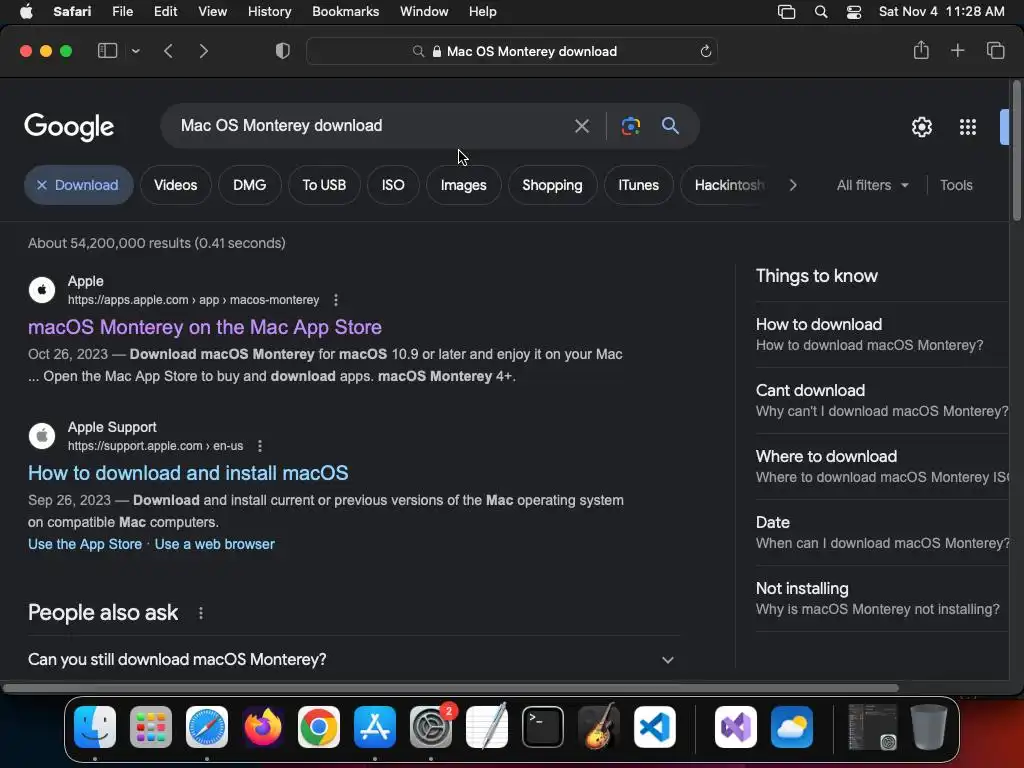Open Google quick settings gear
Screen dimensions: 1024x768
pyautogui.click(x=921, y=127)
